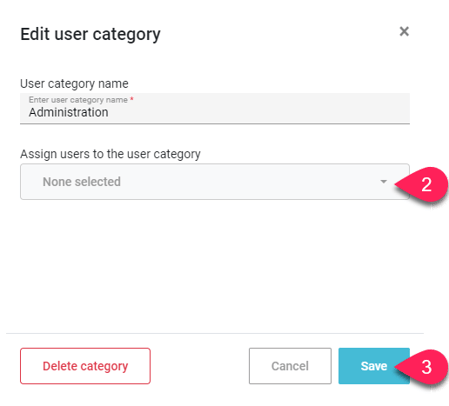Click the Enter user category name label
This screenshot has width=449, height=406.
click(78, 100)
